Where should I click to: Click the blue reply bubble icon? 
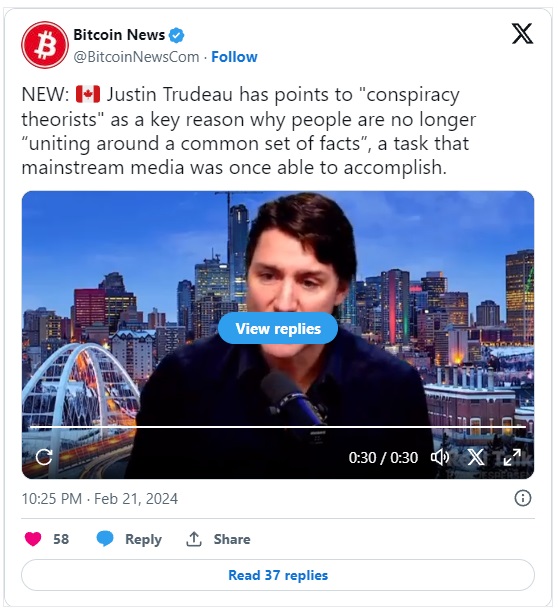point(105,539)
